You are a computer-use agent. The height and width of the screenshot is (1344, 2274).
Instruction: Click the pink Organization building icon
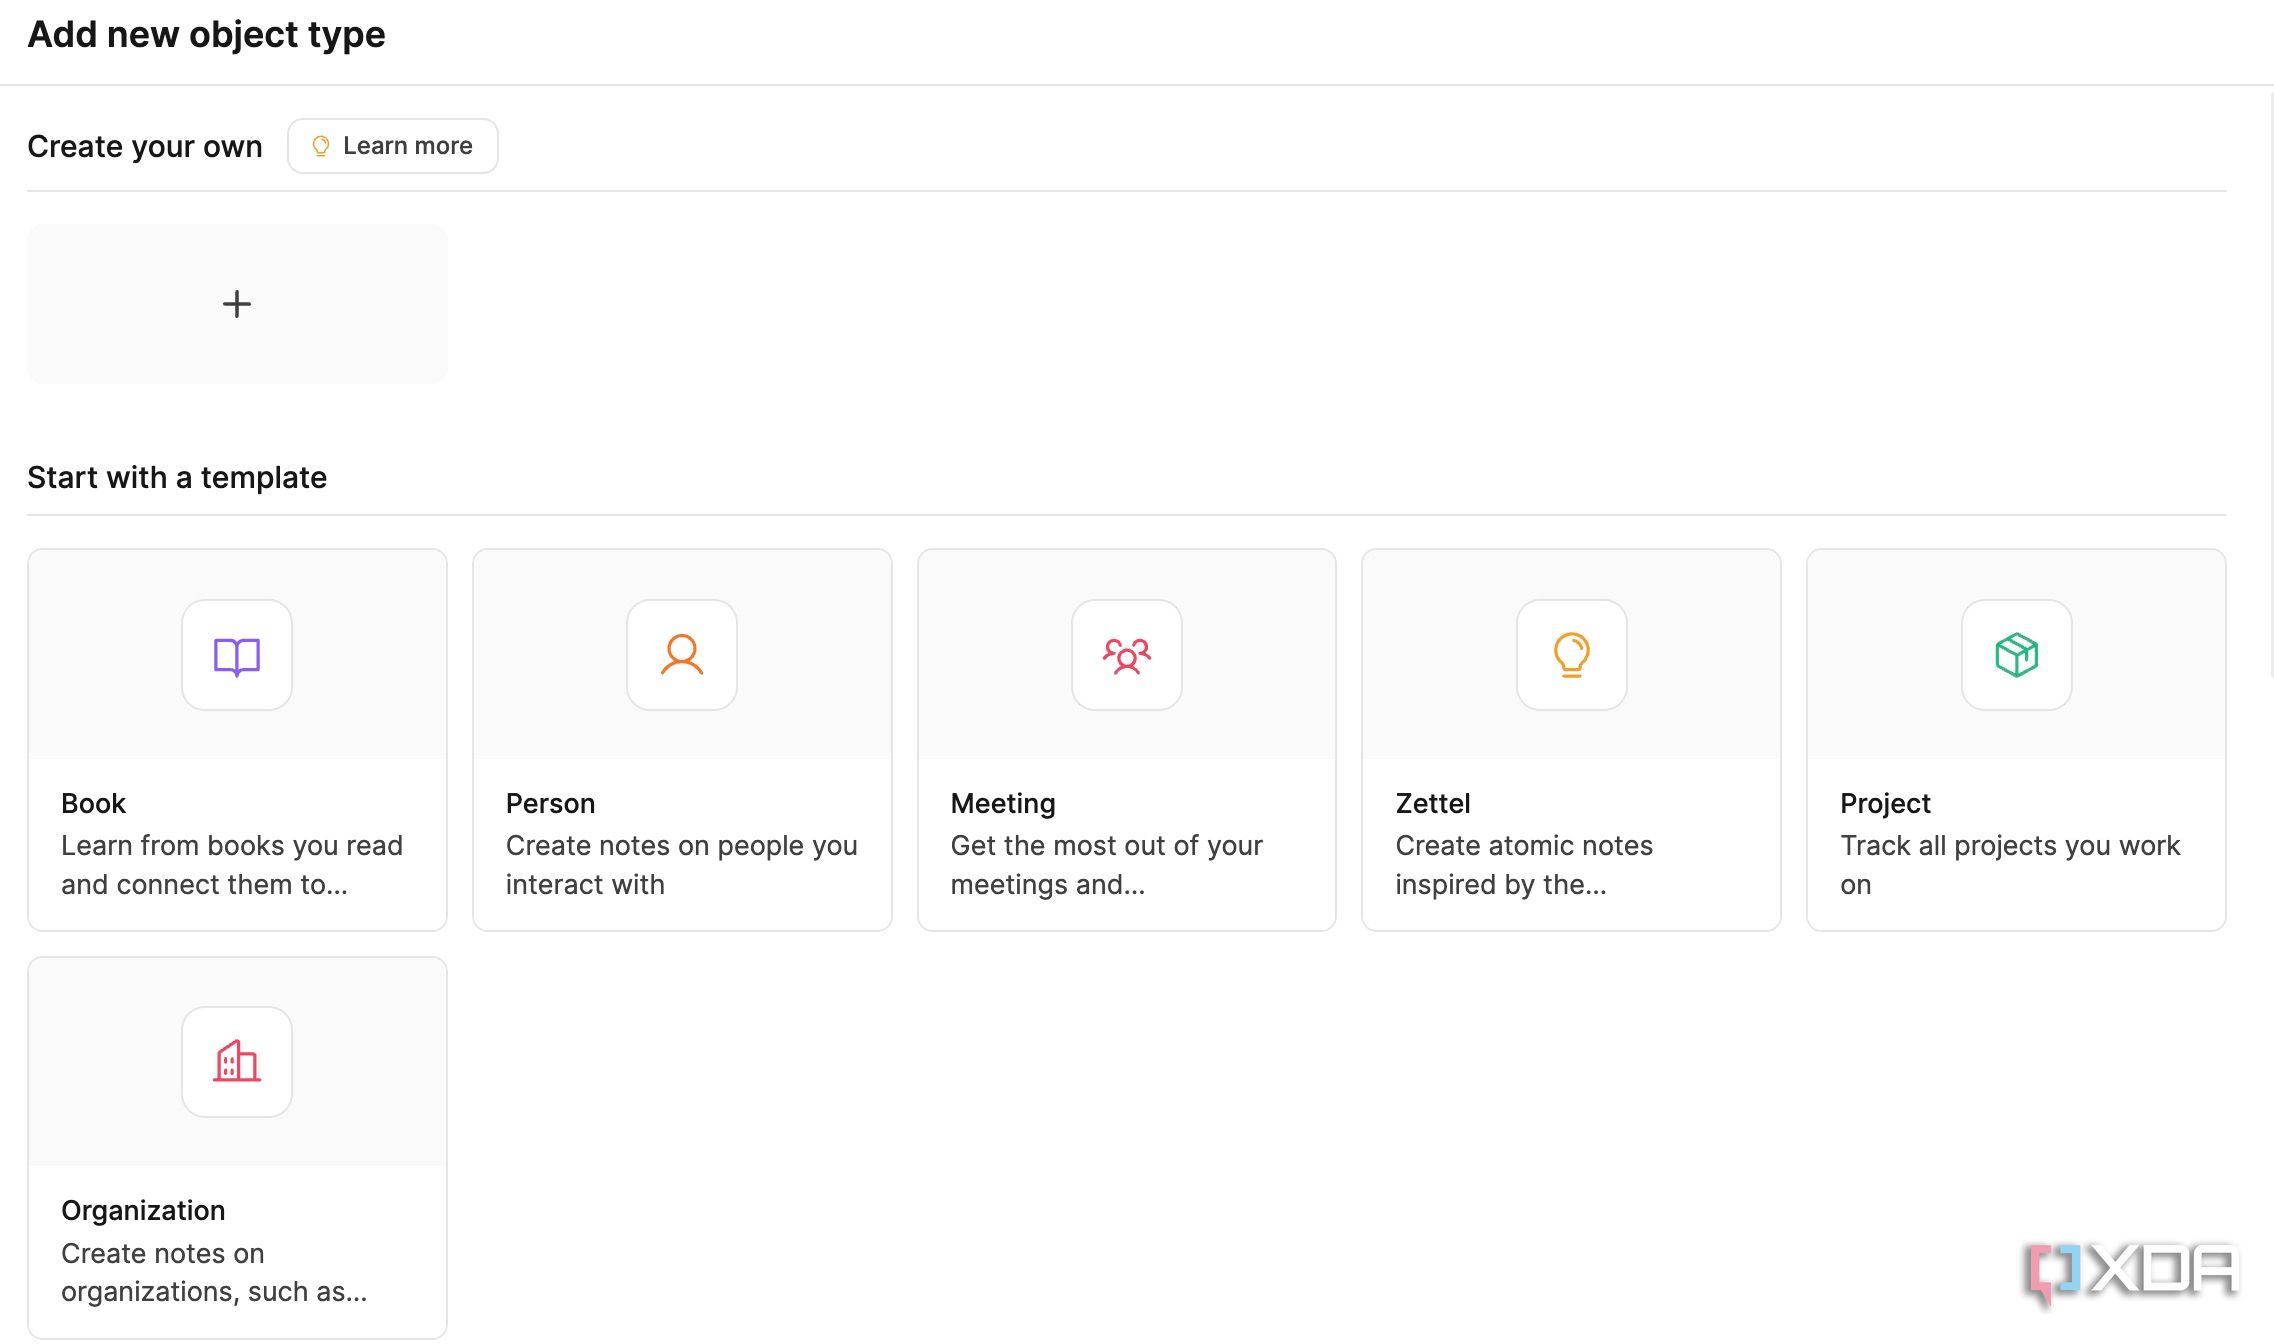pos(237,1062)
